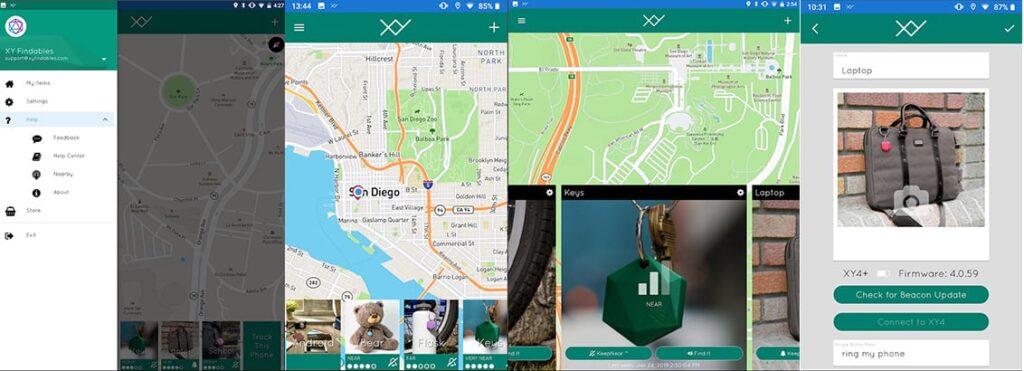
Task: Open the gear settings on the partial left card
Action: (550, 193)
